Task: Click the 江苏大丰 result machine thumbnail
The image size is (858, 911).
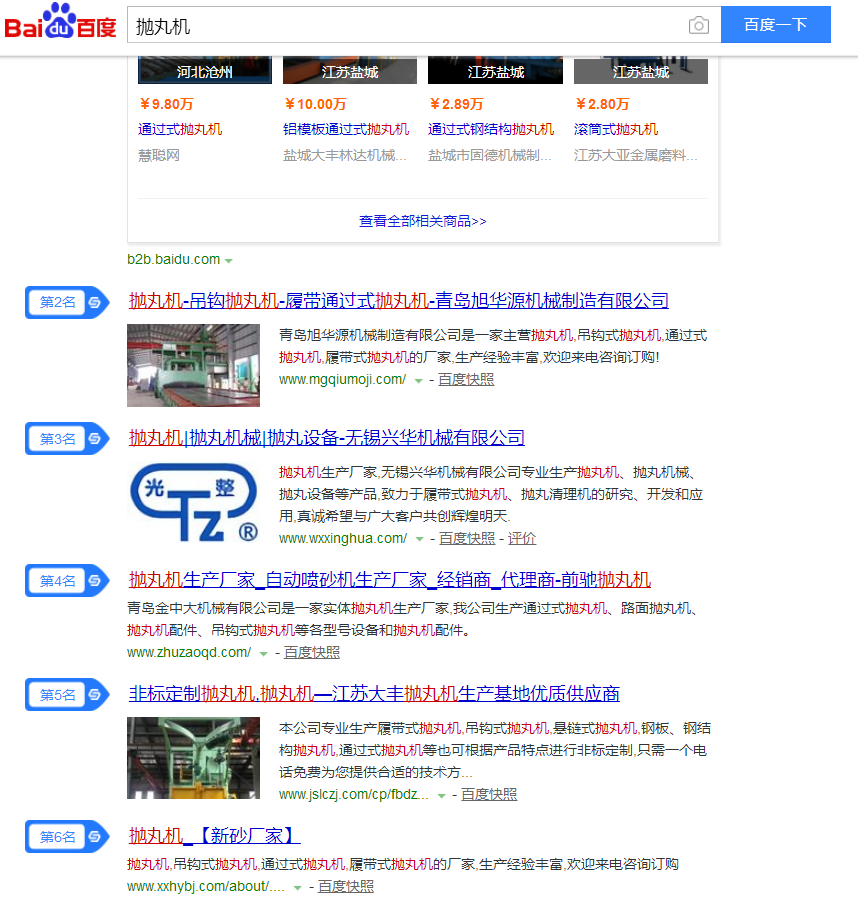Action: point(193,758)
